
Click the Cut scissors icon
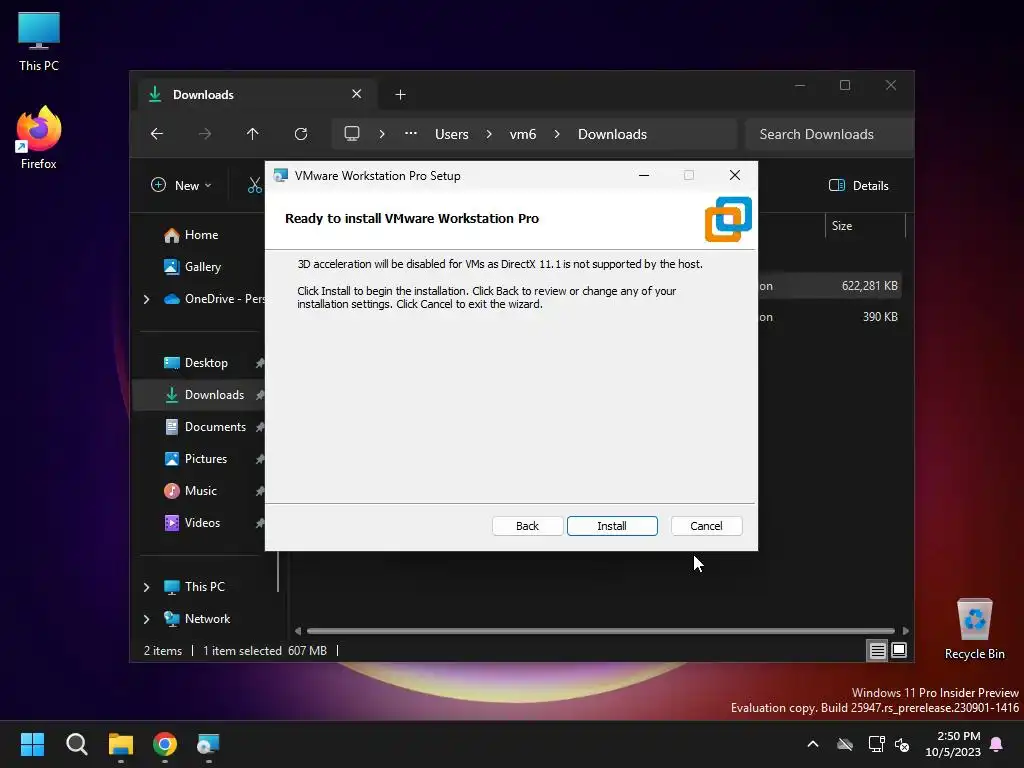pos(255,185)
